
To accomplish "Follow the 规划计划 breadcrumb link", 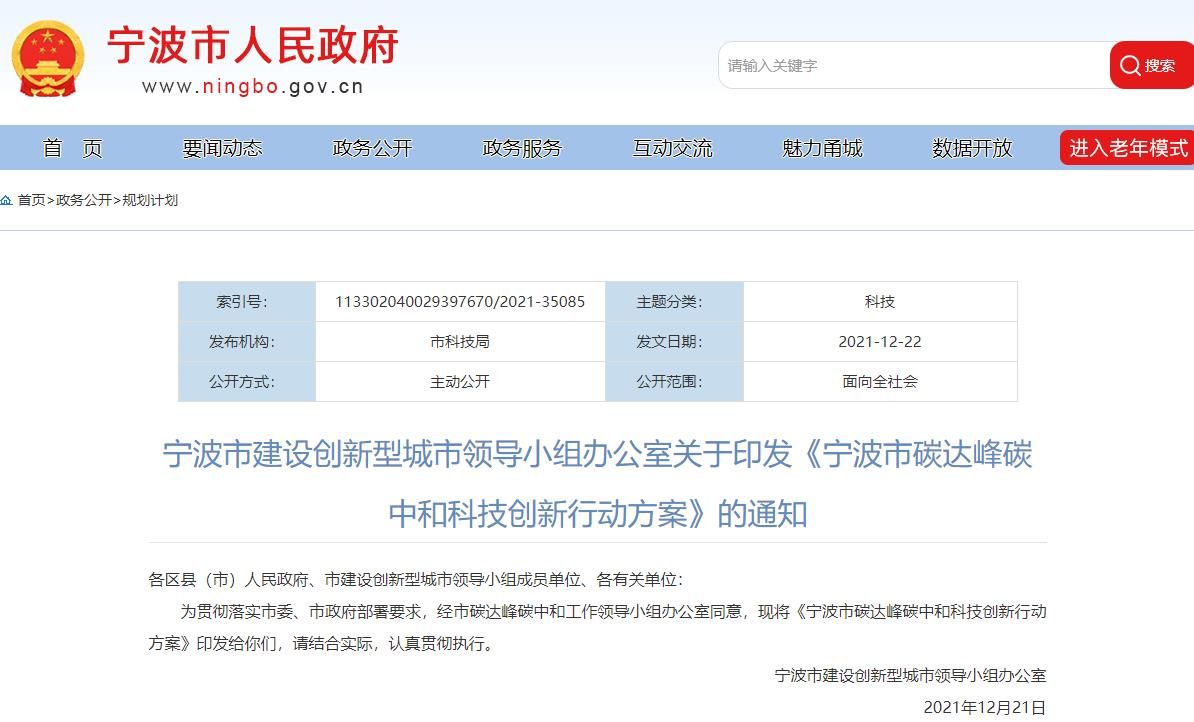I will point(150,200).
